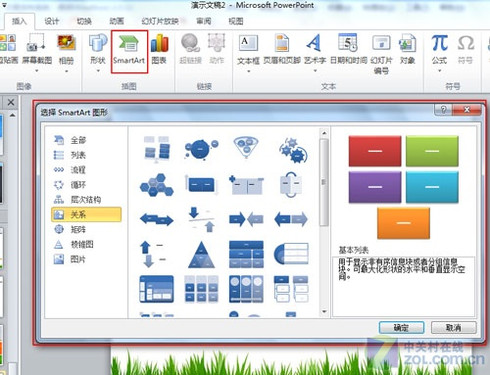Choose the gear SmartArt layout
Image resolution: width=490 pixels, height=375 pixels.
pos(292,150)
